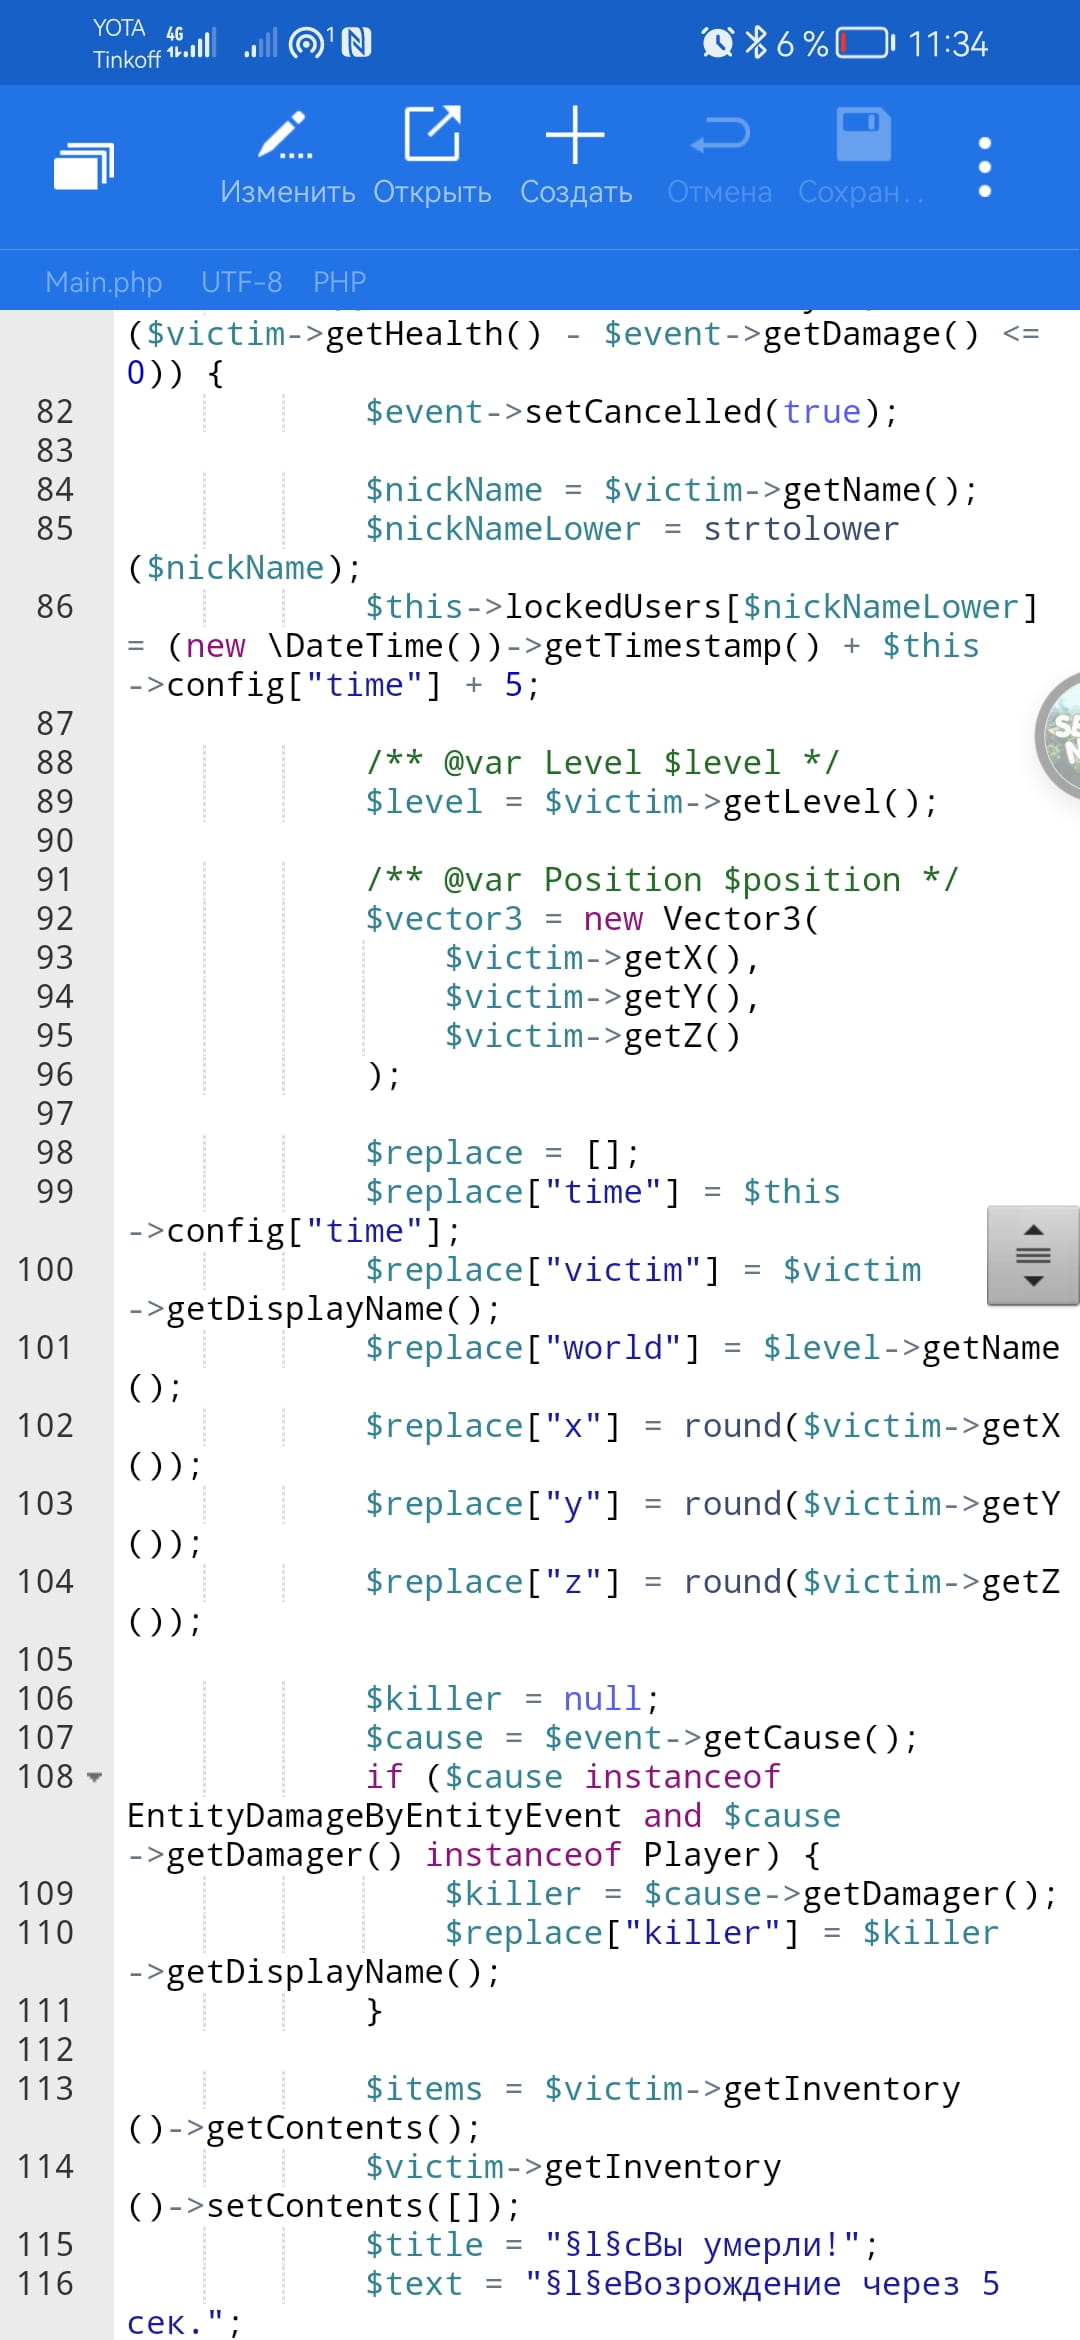1080x2340 pixels.
Task: Open the tabs/windows stack icon
Action: point(84,165)
